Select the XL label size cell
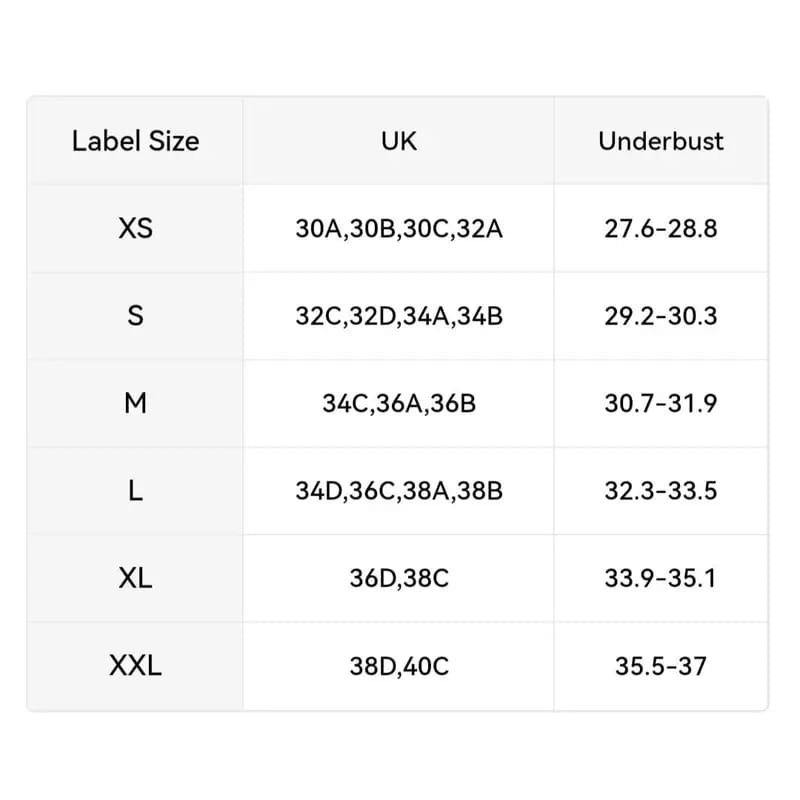800x800 pixels. click(135, 578)
